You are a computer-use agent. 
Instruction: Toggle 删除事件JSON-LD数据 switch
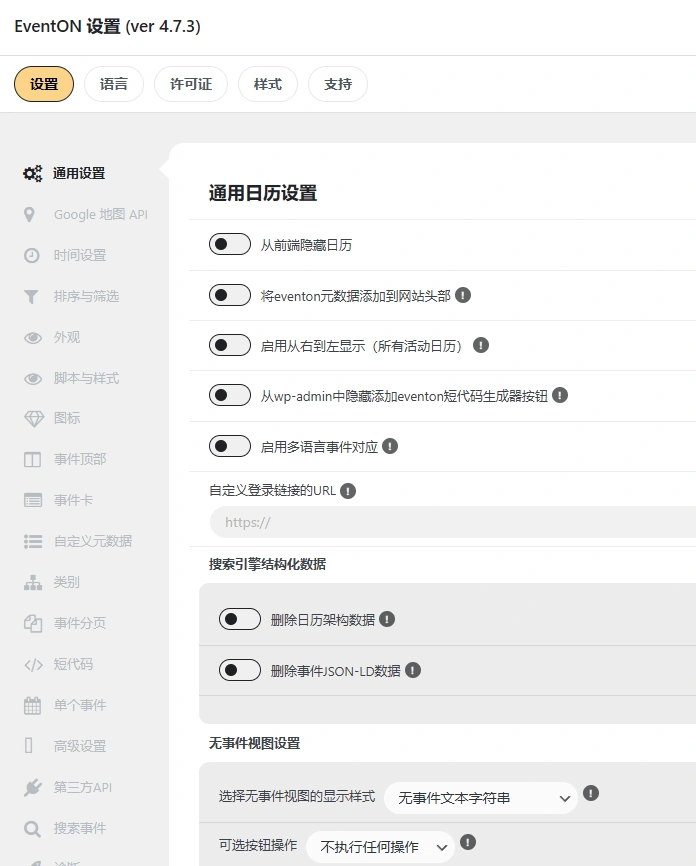click(240, 670)
